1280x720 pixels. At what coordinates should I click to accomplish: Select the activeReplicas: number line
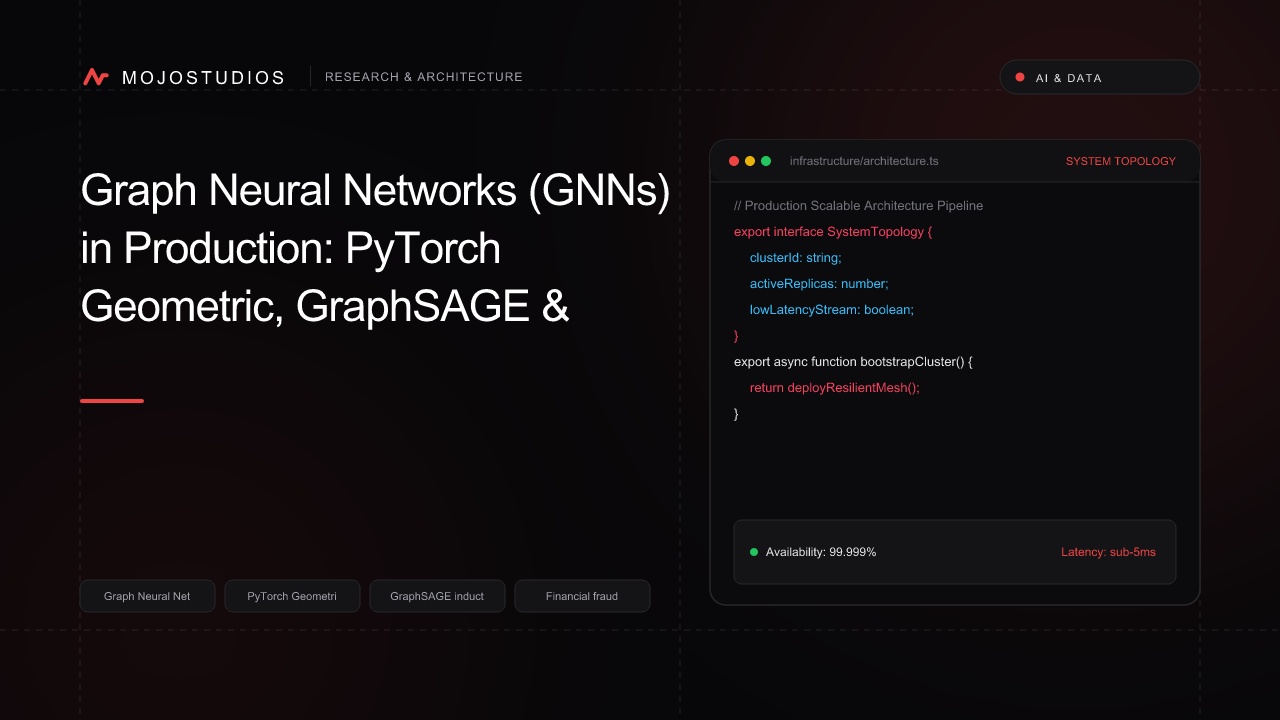(x=819, y=283)
